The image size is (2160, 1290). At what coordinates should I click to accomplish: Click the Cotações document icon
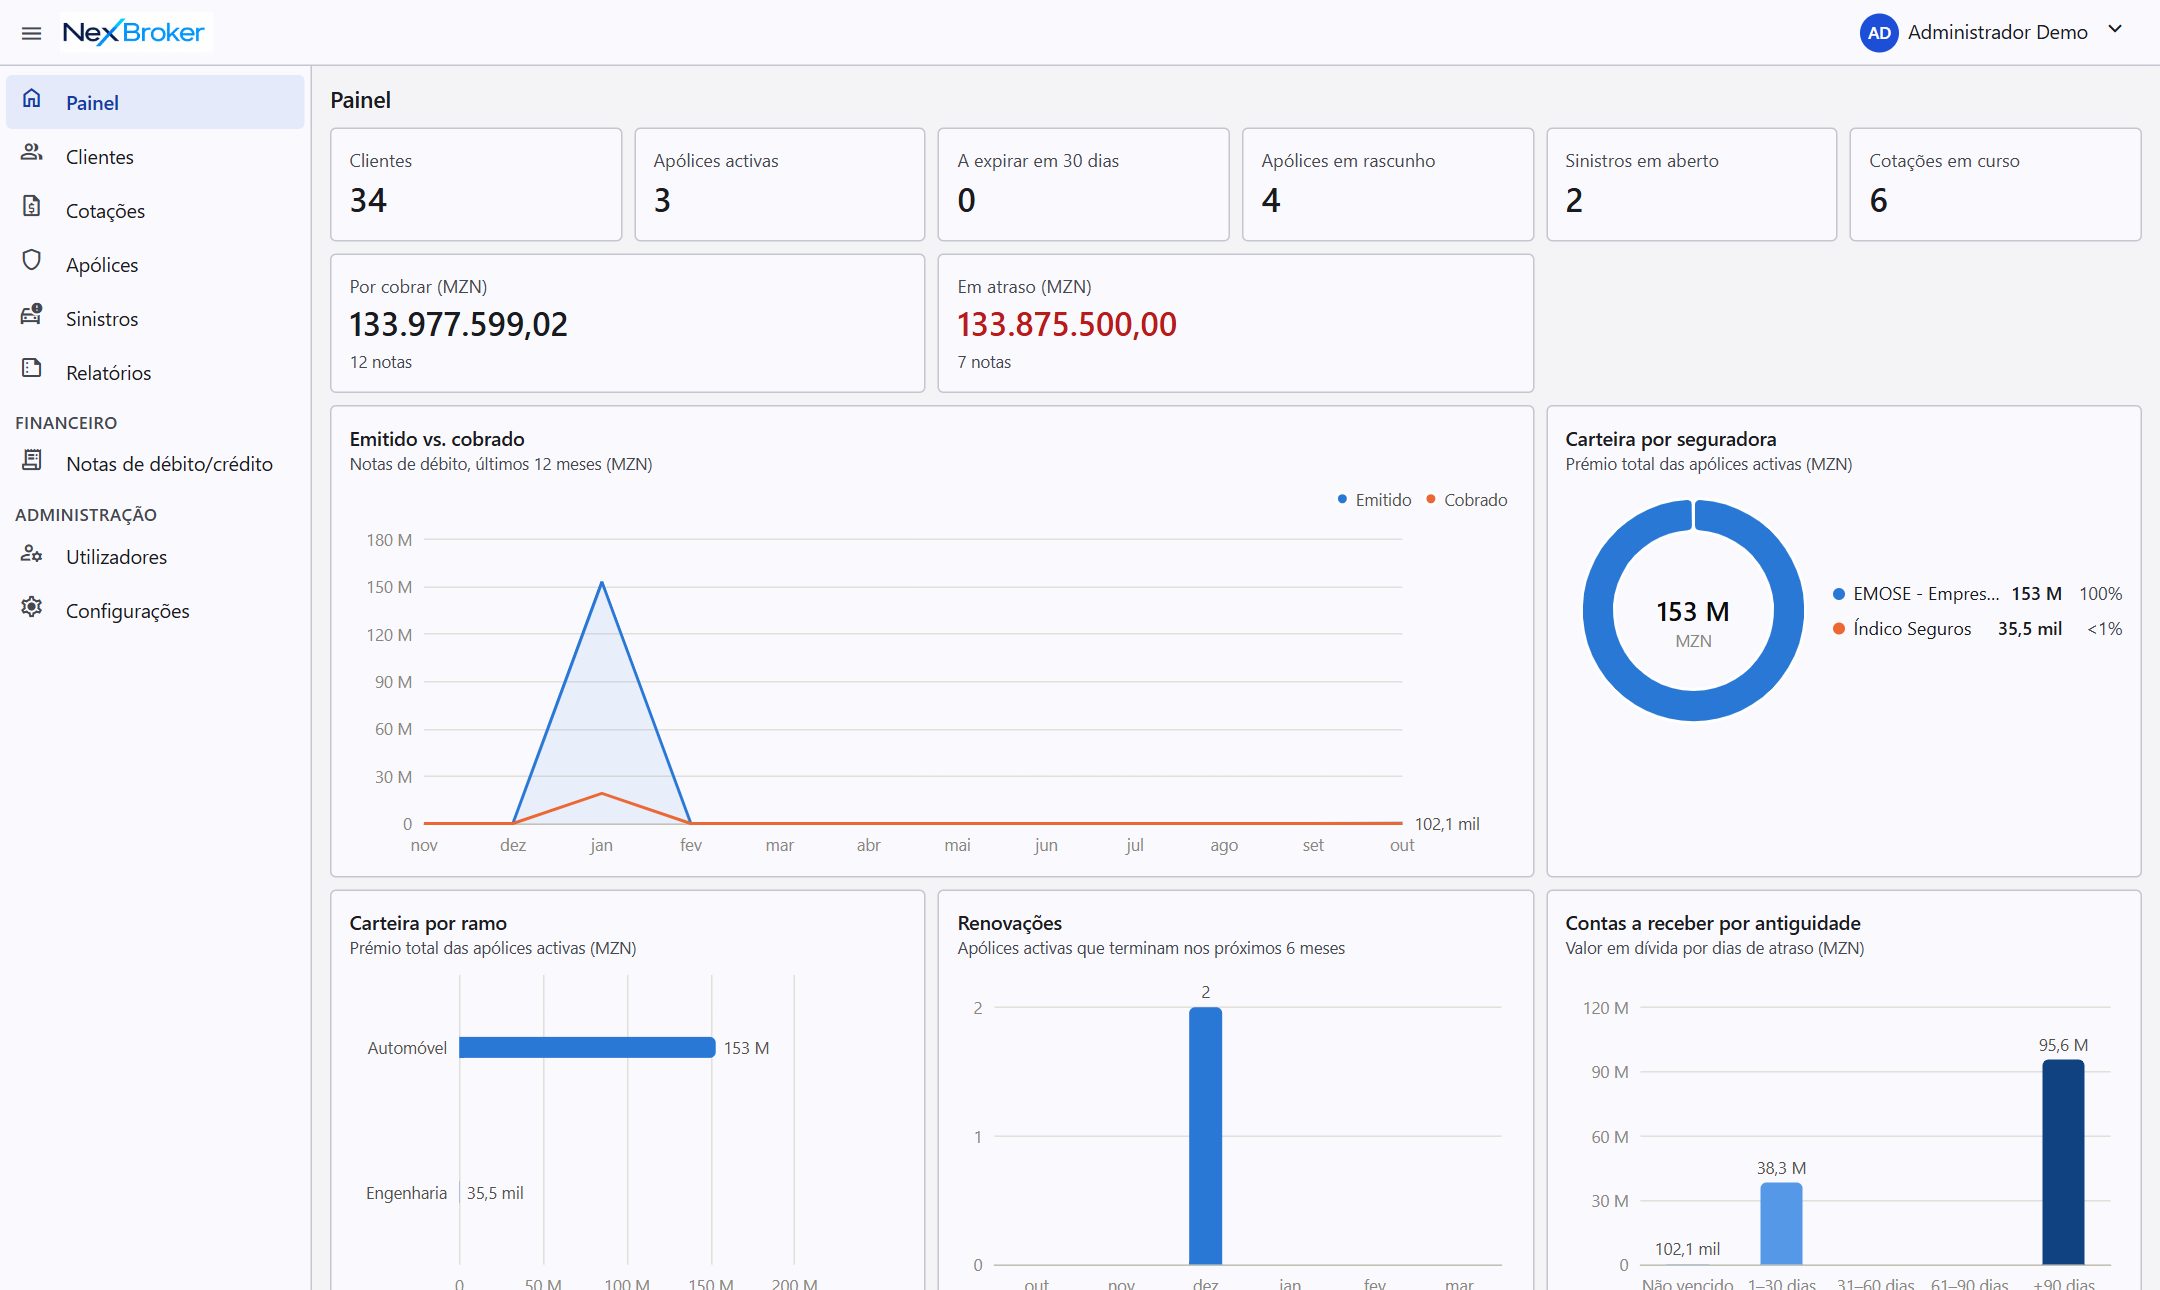32,206
